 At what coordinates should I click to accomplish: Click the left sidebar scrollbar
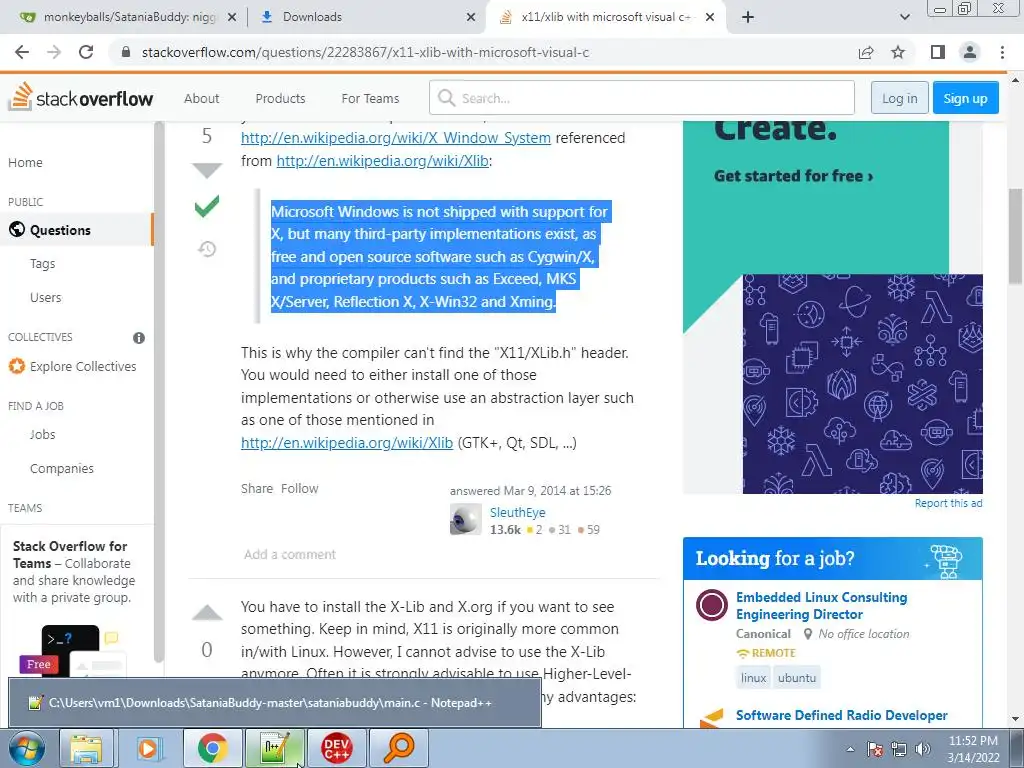pos(158,392)
